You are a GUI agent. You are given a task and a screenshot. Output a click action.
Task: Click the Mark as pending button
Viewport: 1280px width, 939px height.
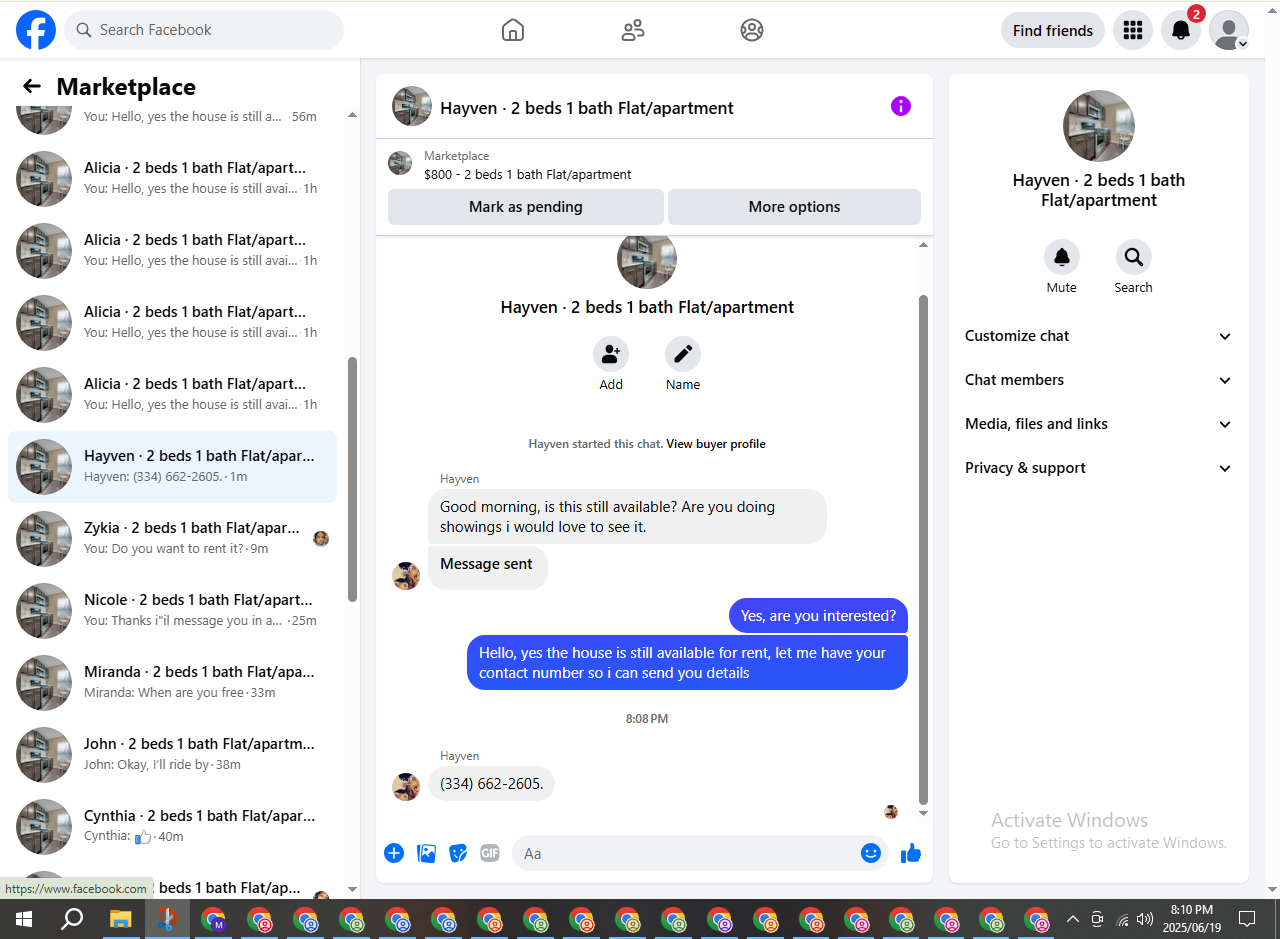click(x=526, y=207)
